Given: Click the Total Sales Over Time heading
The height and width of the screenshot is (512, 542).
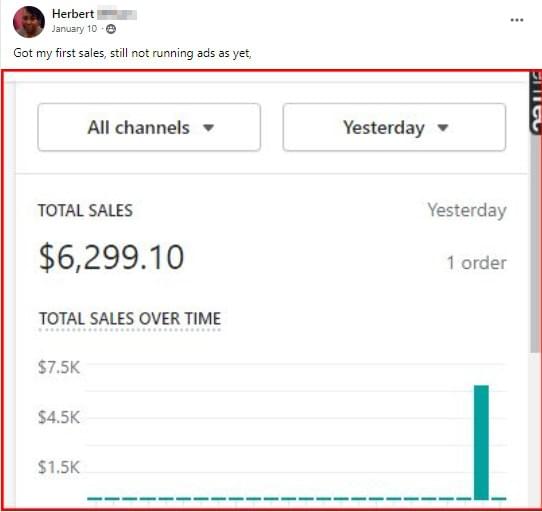Looking at the screenshot, I should pos(130,319).
